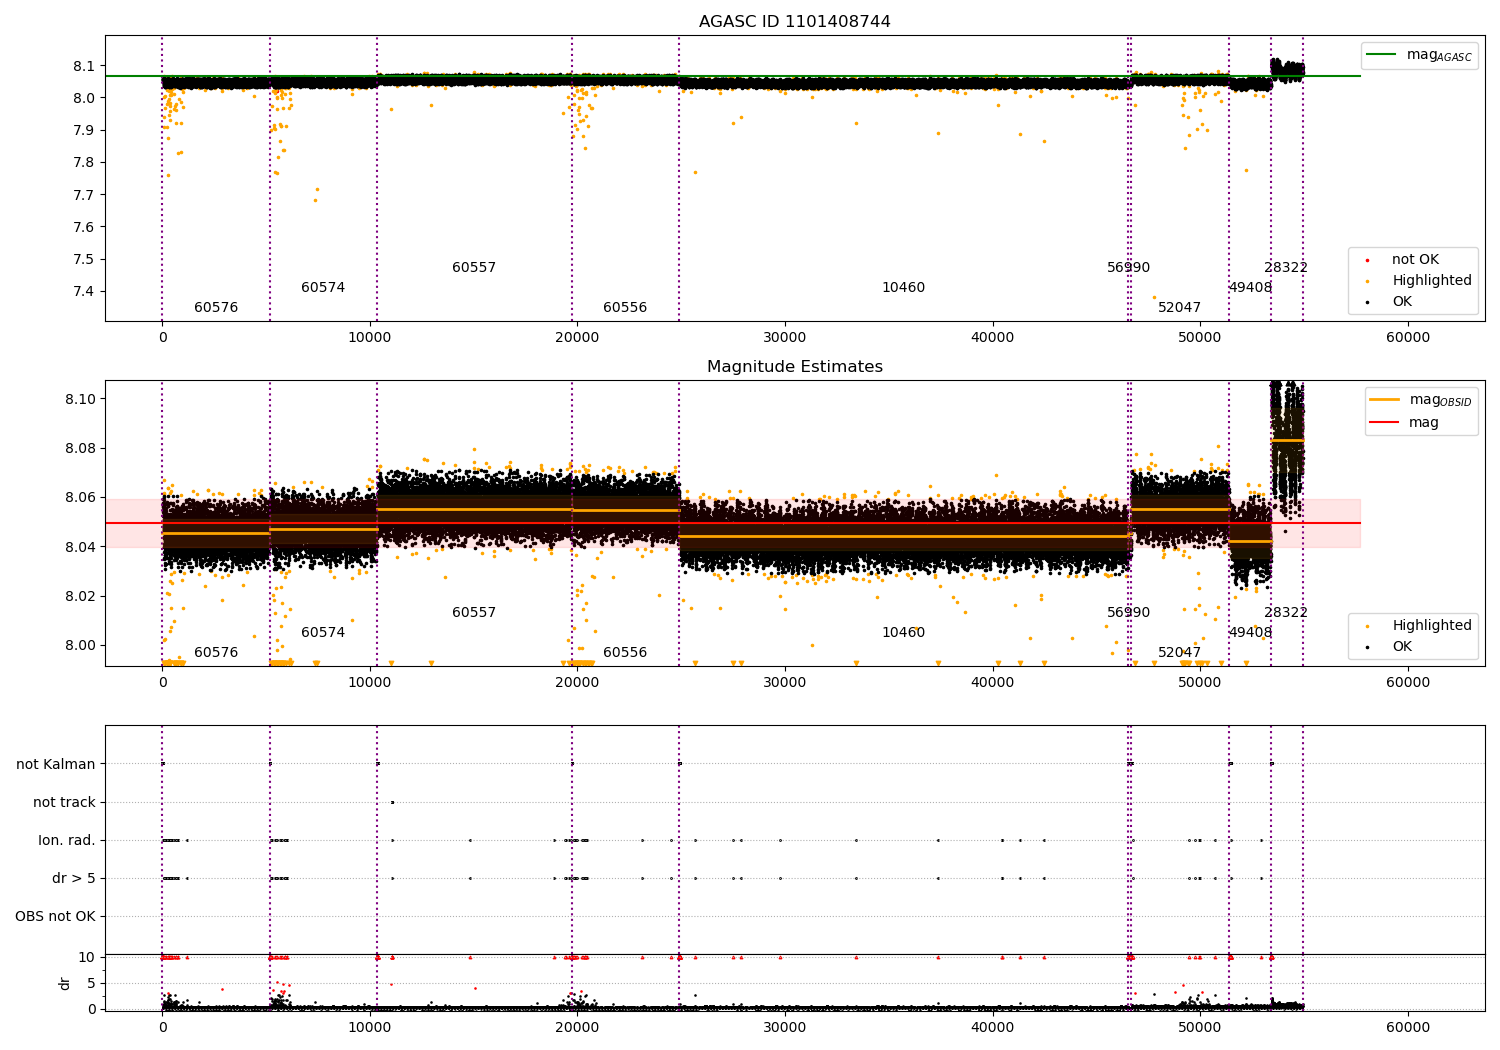The height and width of the screenshot is (1050, 1500).
Task: Click obsid label 60557 in the AGASC ID plot
Action: [x=474, y=268]
